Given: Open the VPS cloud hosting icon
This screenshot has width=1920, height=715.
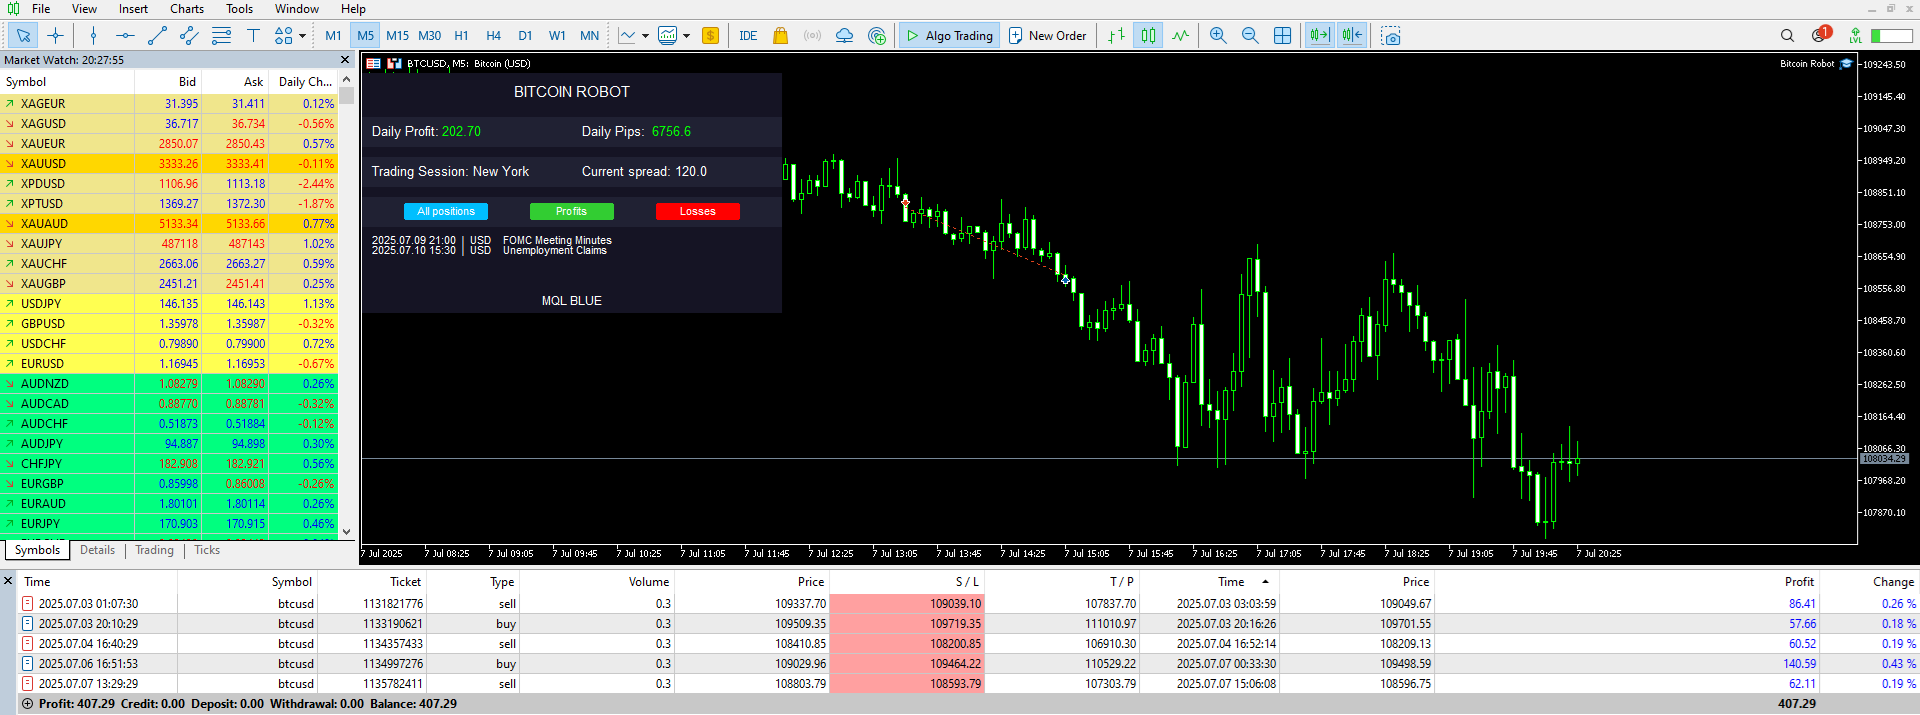Looking at the screenshot, I should pos(844,36).
